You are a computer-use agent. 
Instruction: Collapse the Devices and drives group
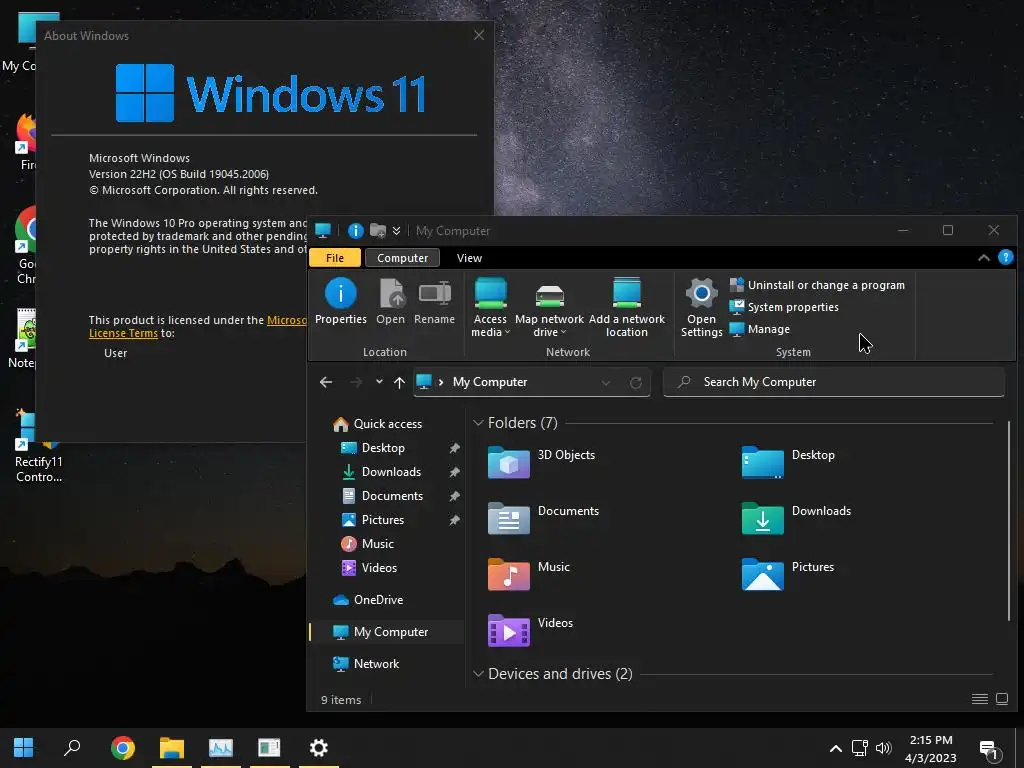(478, 674)
